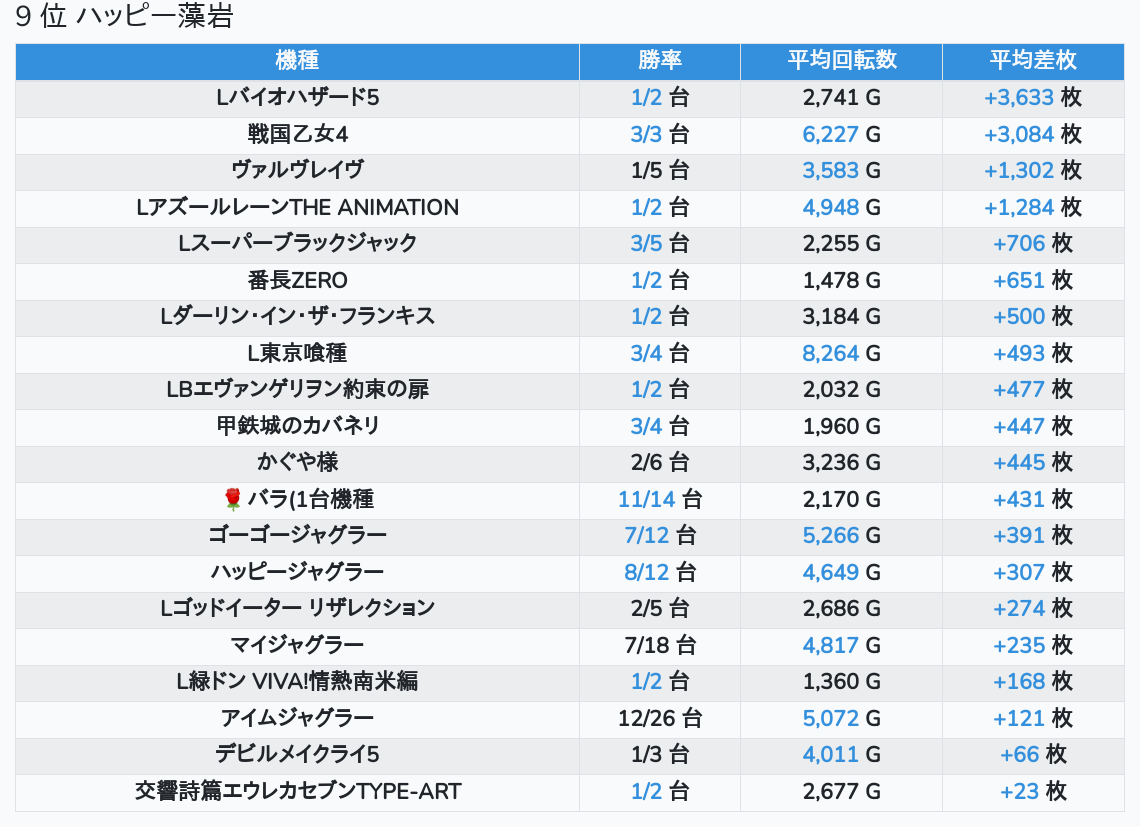The width and height of the screenshot is (1140, 827).
Task: Click the +23 枚 average difference value
Action: 1033,791
